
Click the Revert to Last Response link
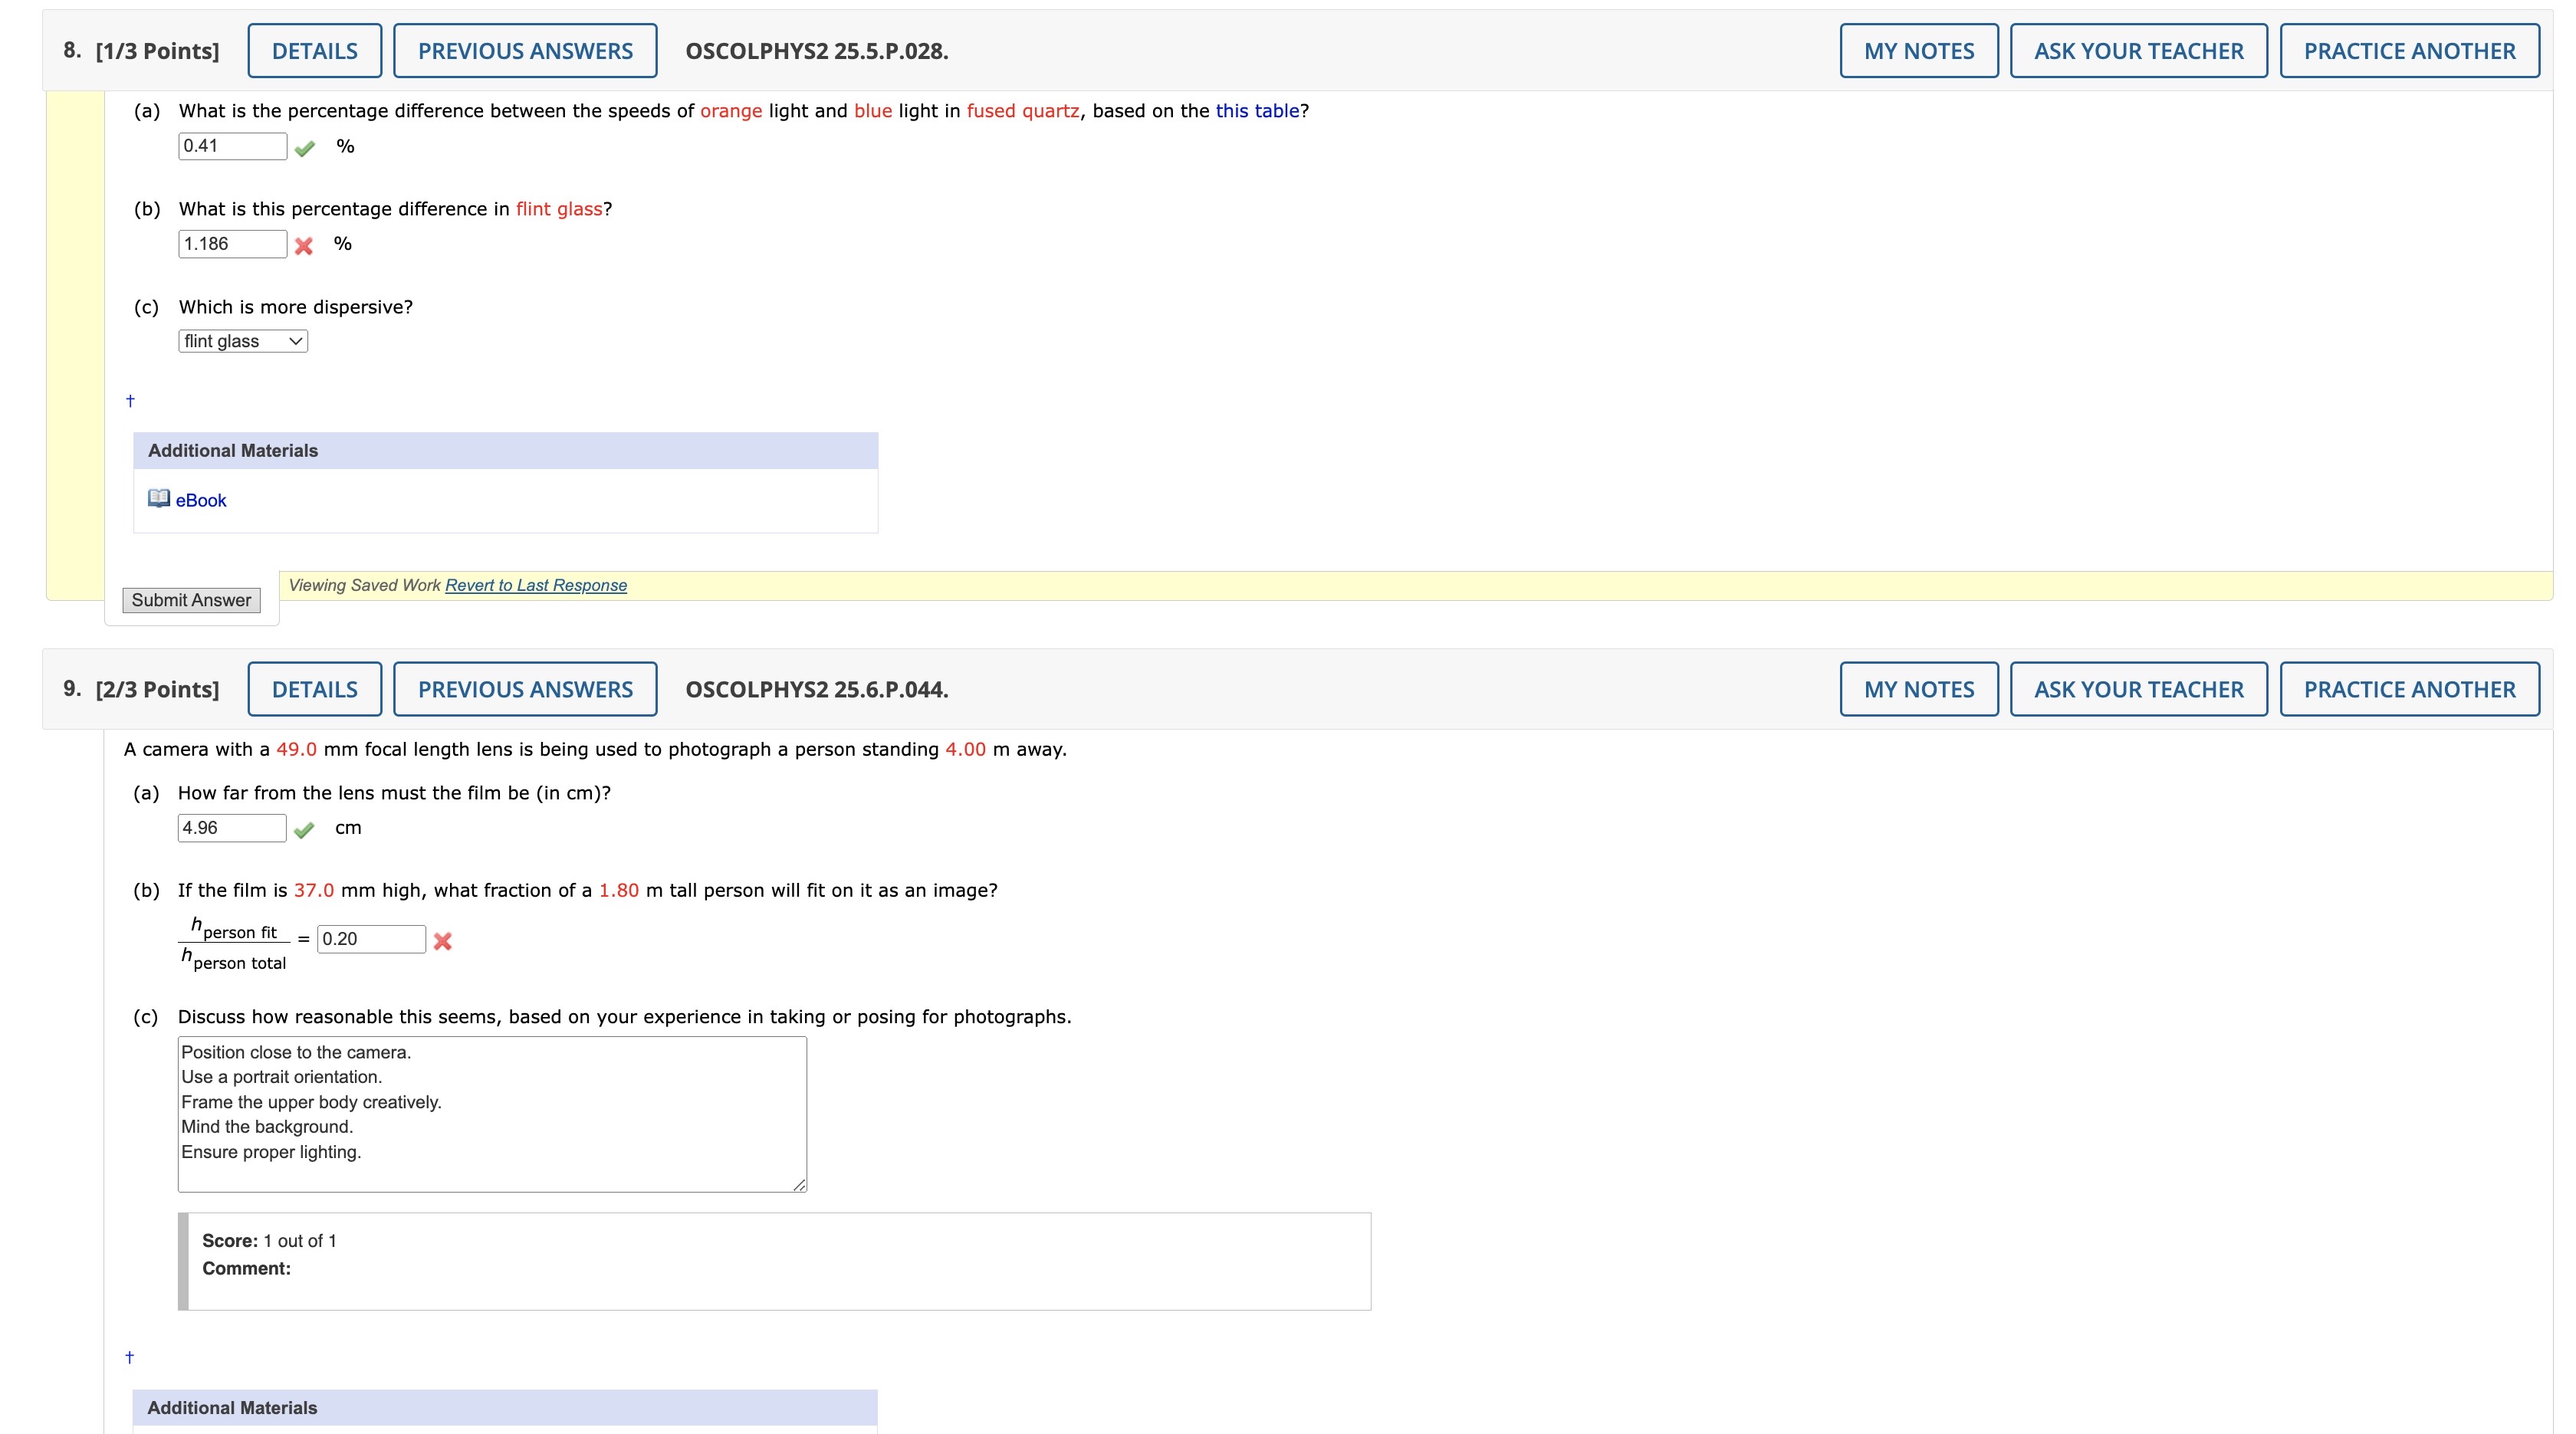coord(536,585)
